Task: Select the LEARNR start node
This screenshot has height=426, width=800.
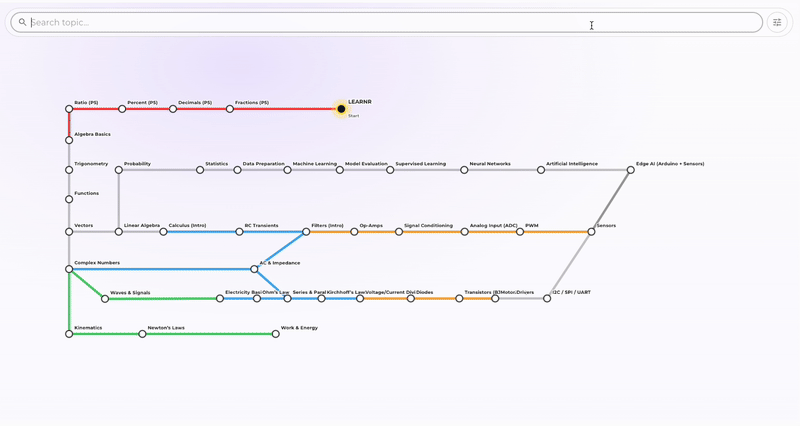Action: 341,109
